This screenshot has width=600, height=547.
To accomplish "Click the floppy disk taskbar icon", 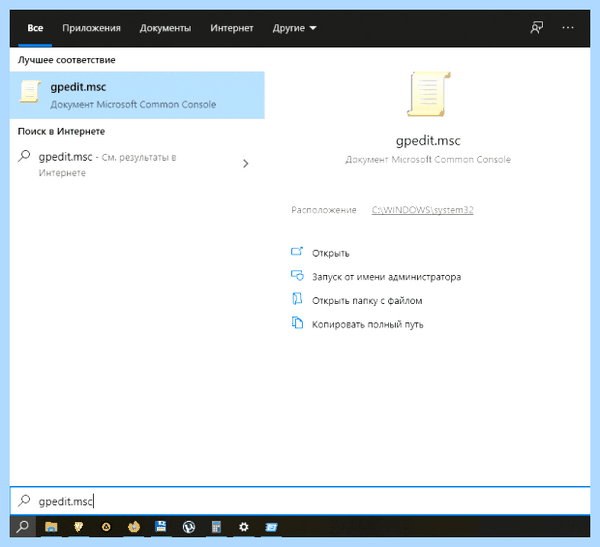I will click(x=161, y=527).
